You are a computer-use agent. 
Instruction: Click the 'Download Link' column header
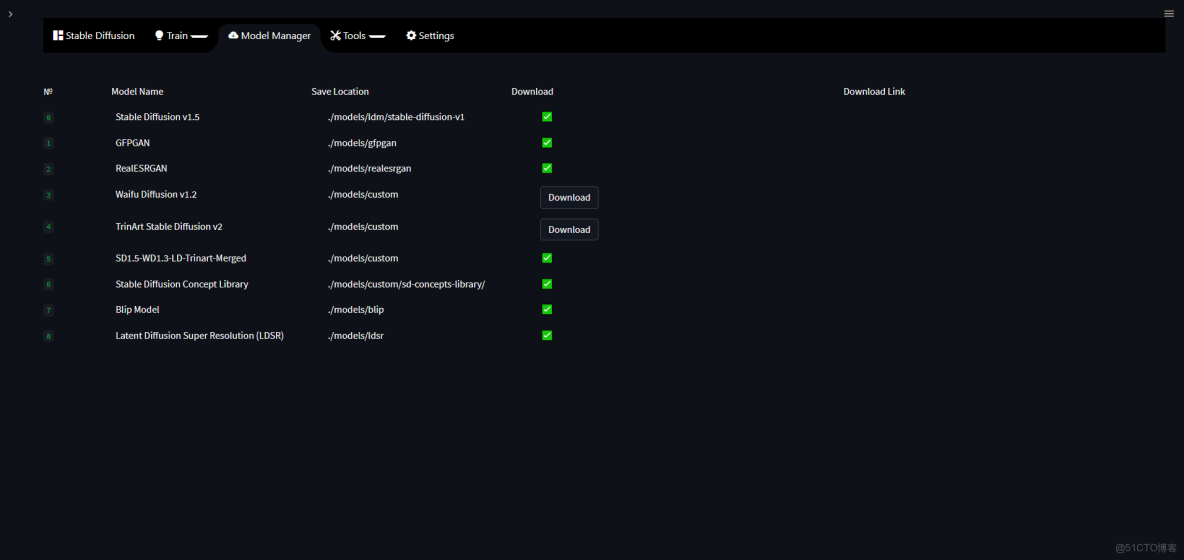click(x=874, y=91)
